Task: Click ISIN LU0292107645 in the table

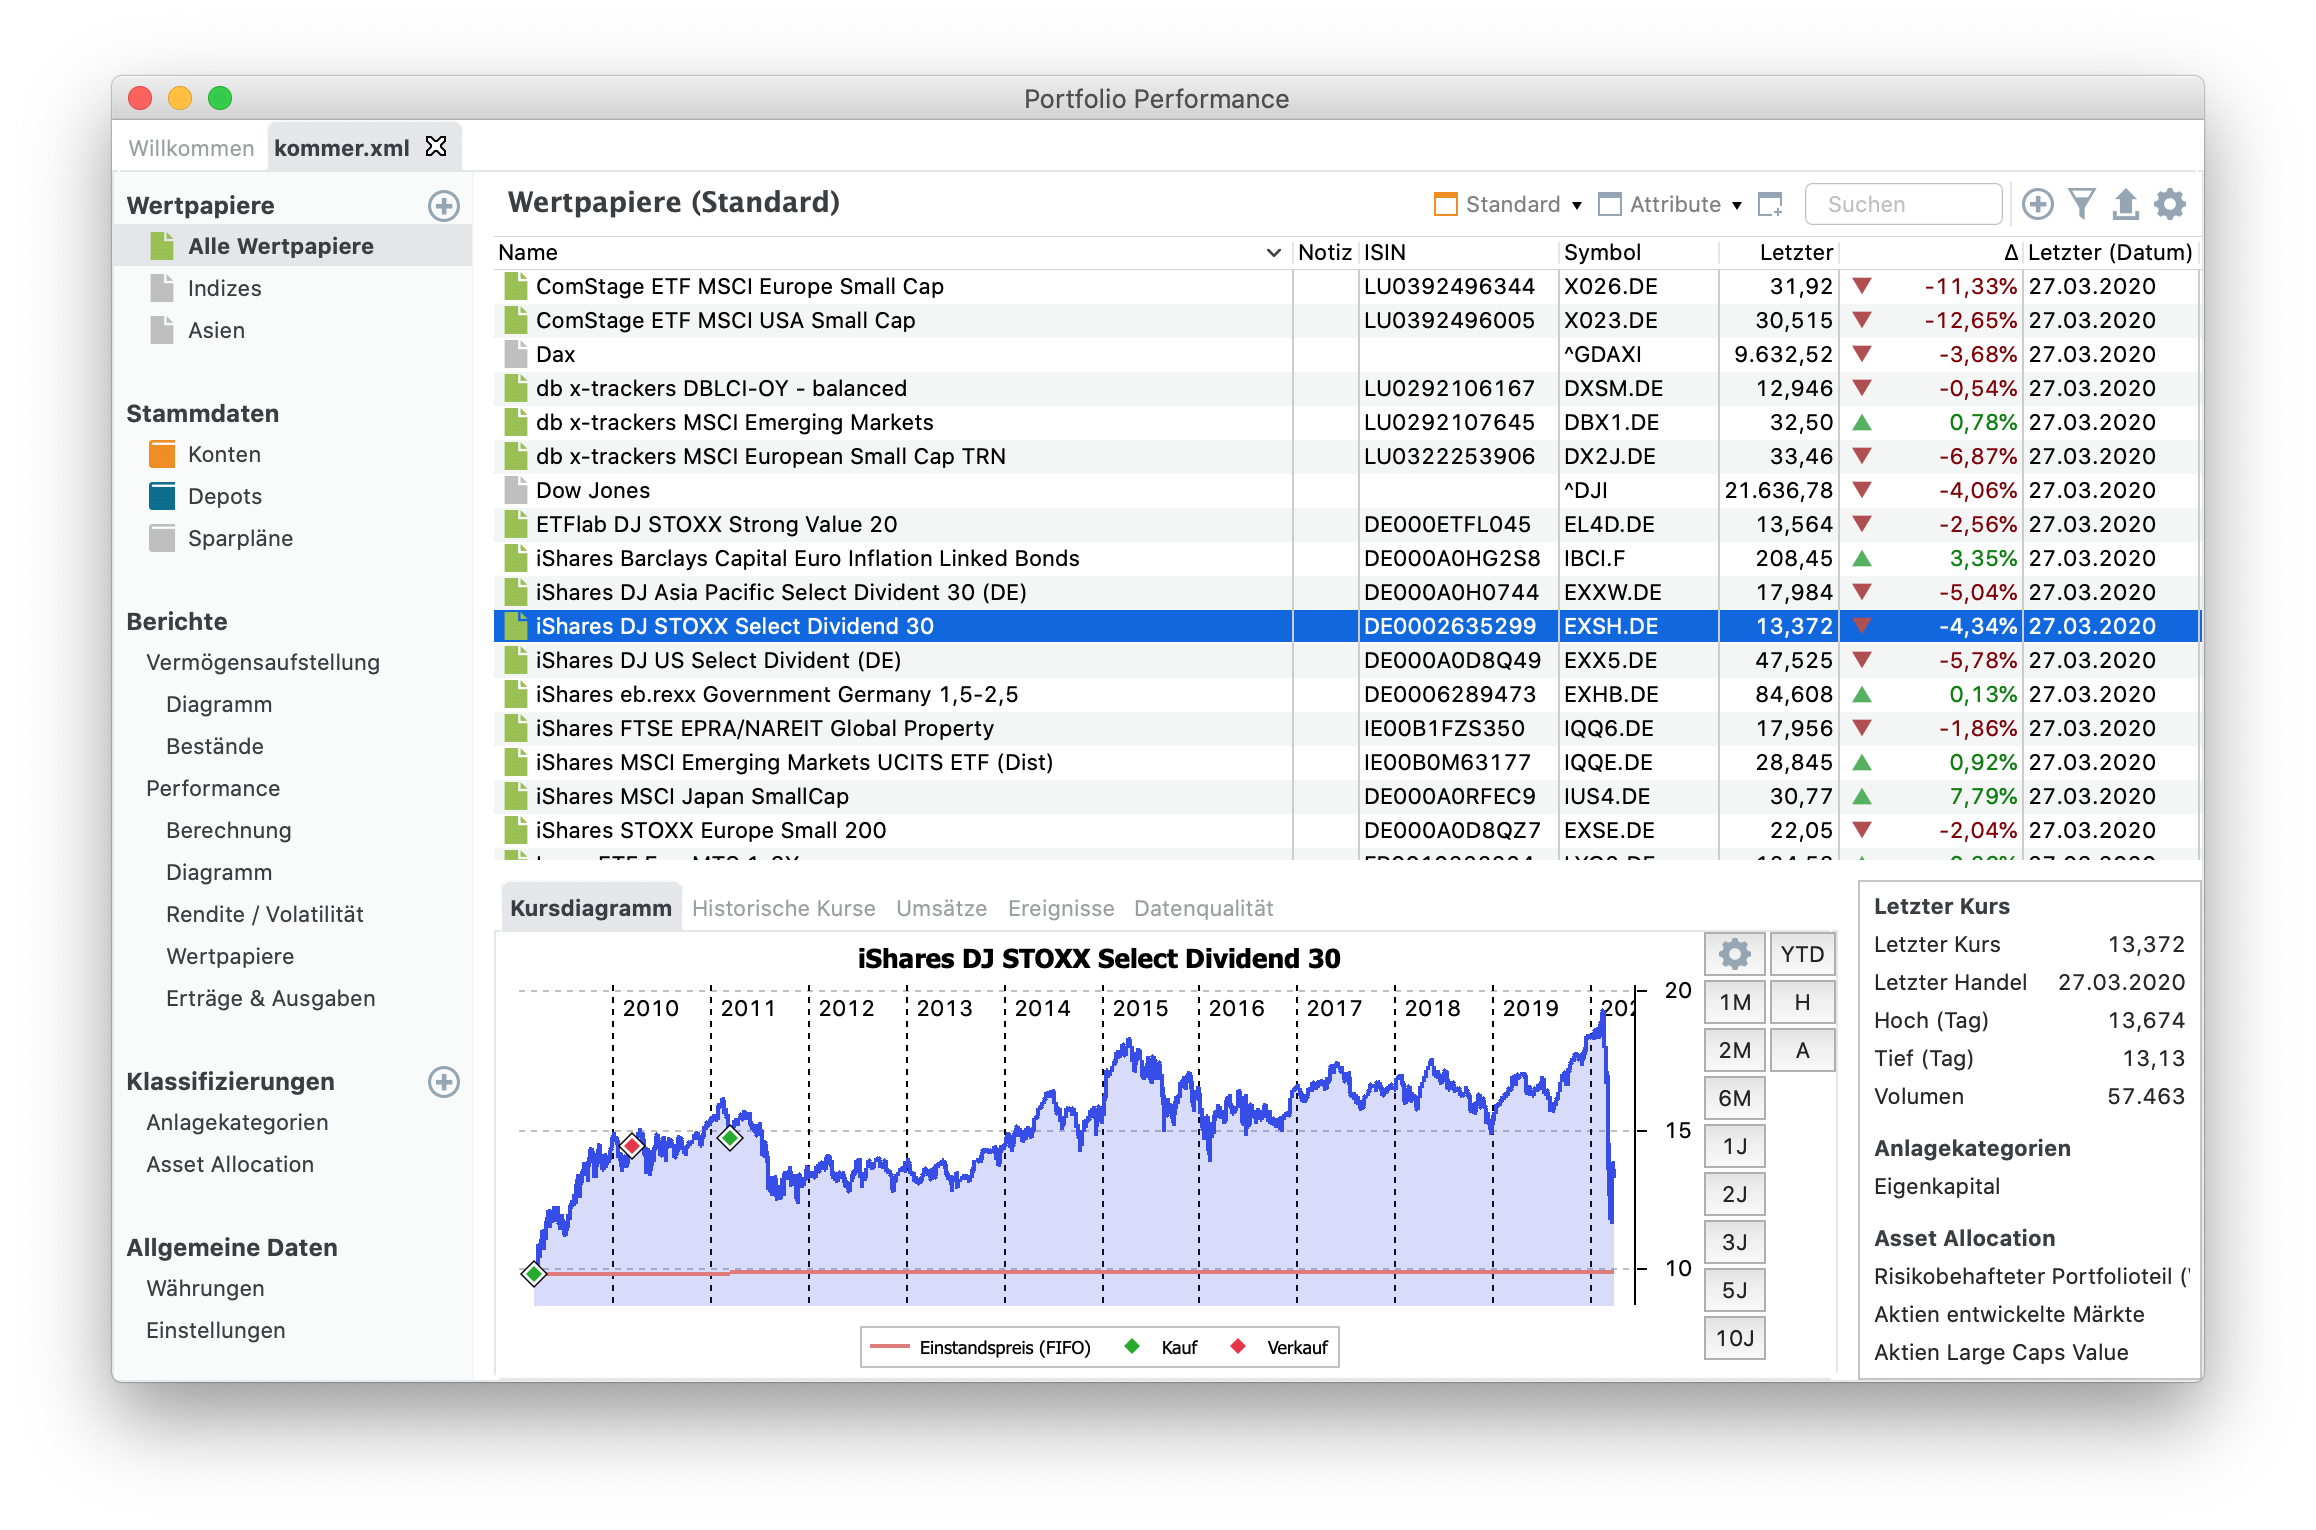Action: [1448, 422]
